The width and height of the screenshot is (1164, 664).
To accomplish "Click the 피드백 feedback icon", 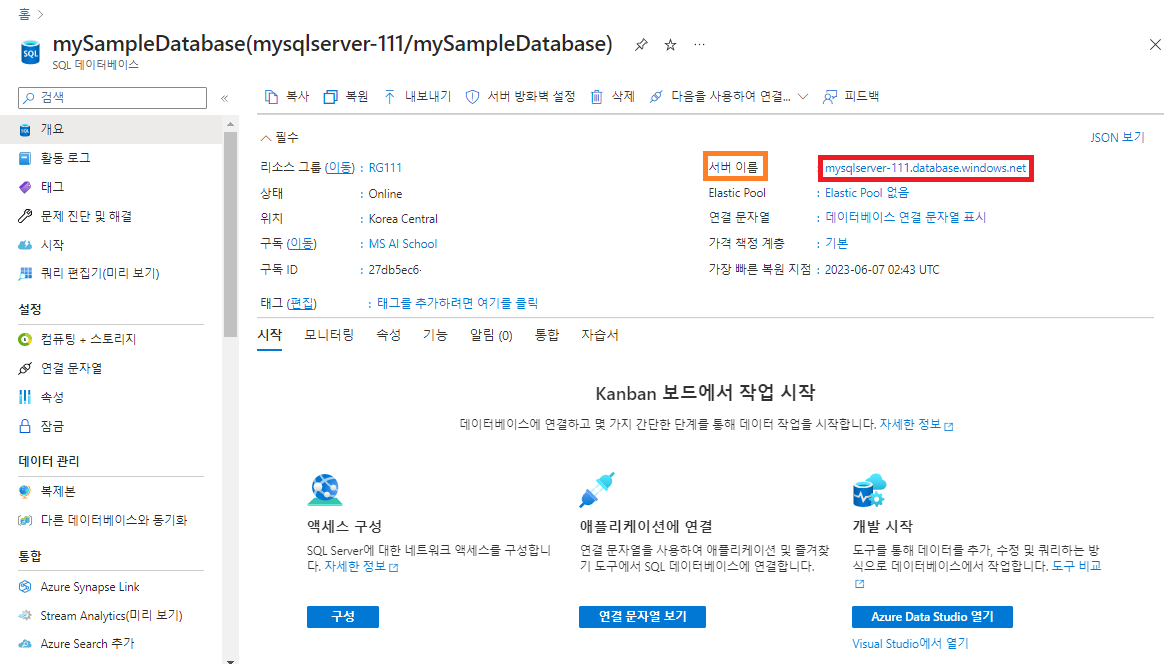I will coord(830,97).
